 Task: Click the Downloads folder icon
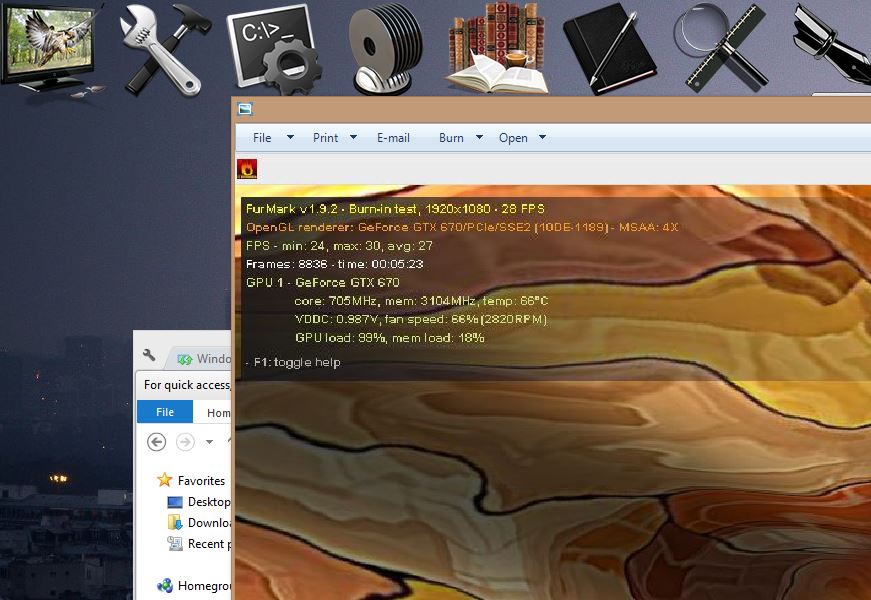pyautogui.click(x=175, y=523)
